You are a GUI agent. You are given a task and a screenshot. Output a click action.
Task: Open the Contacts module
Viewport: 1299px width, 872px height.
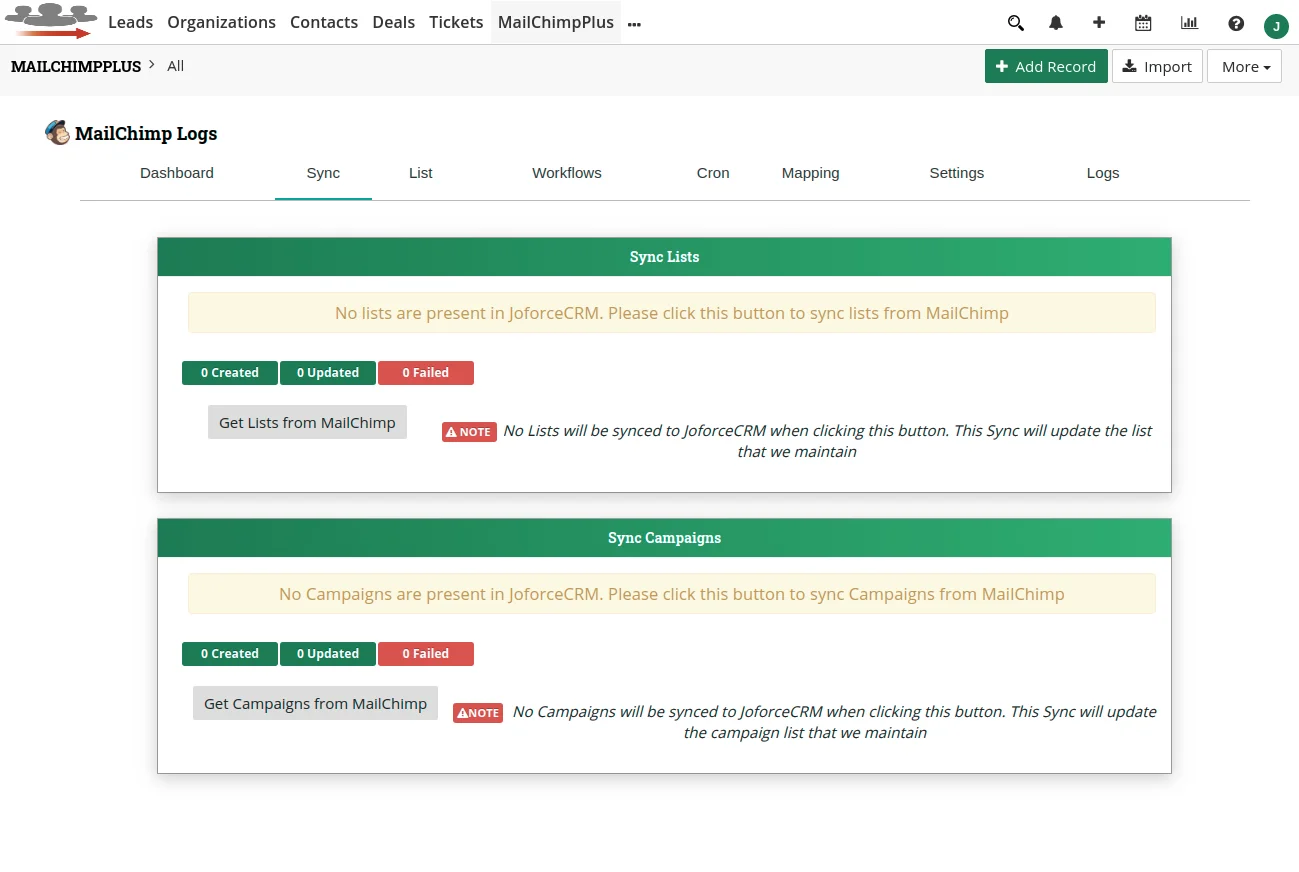324,21
